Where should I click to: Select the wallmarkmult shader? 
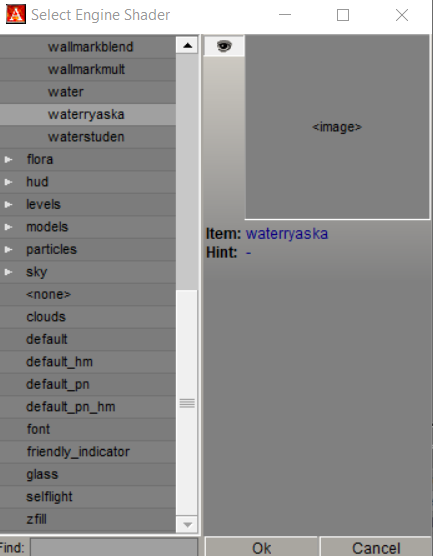point(88,70)
